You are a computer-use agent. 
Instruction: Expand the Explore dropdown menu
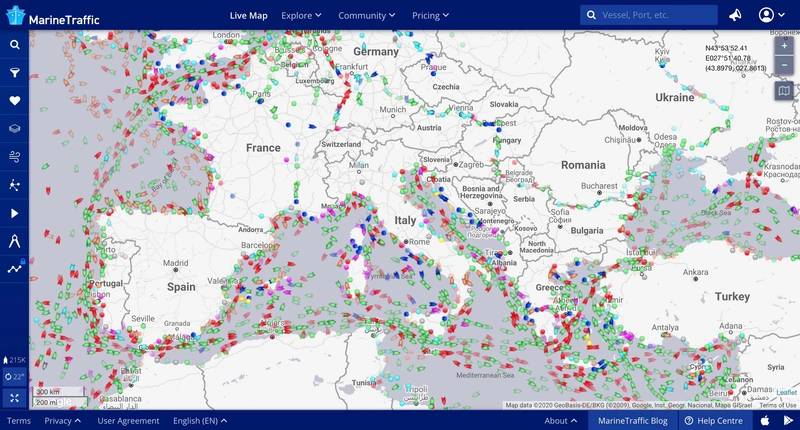coord(301,15)
